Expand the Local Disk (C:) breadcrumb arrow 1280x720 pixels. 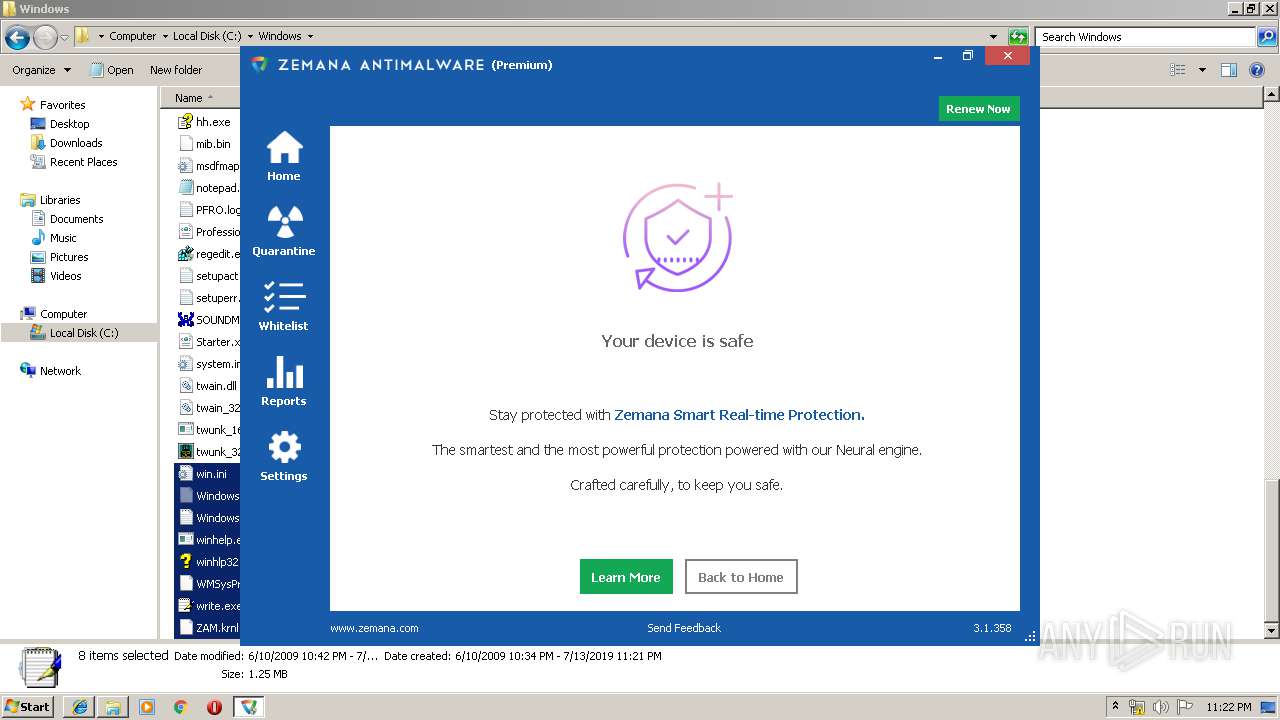(250, 36)
